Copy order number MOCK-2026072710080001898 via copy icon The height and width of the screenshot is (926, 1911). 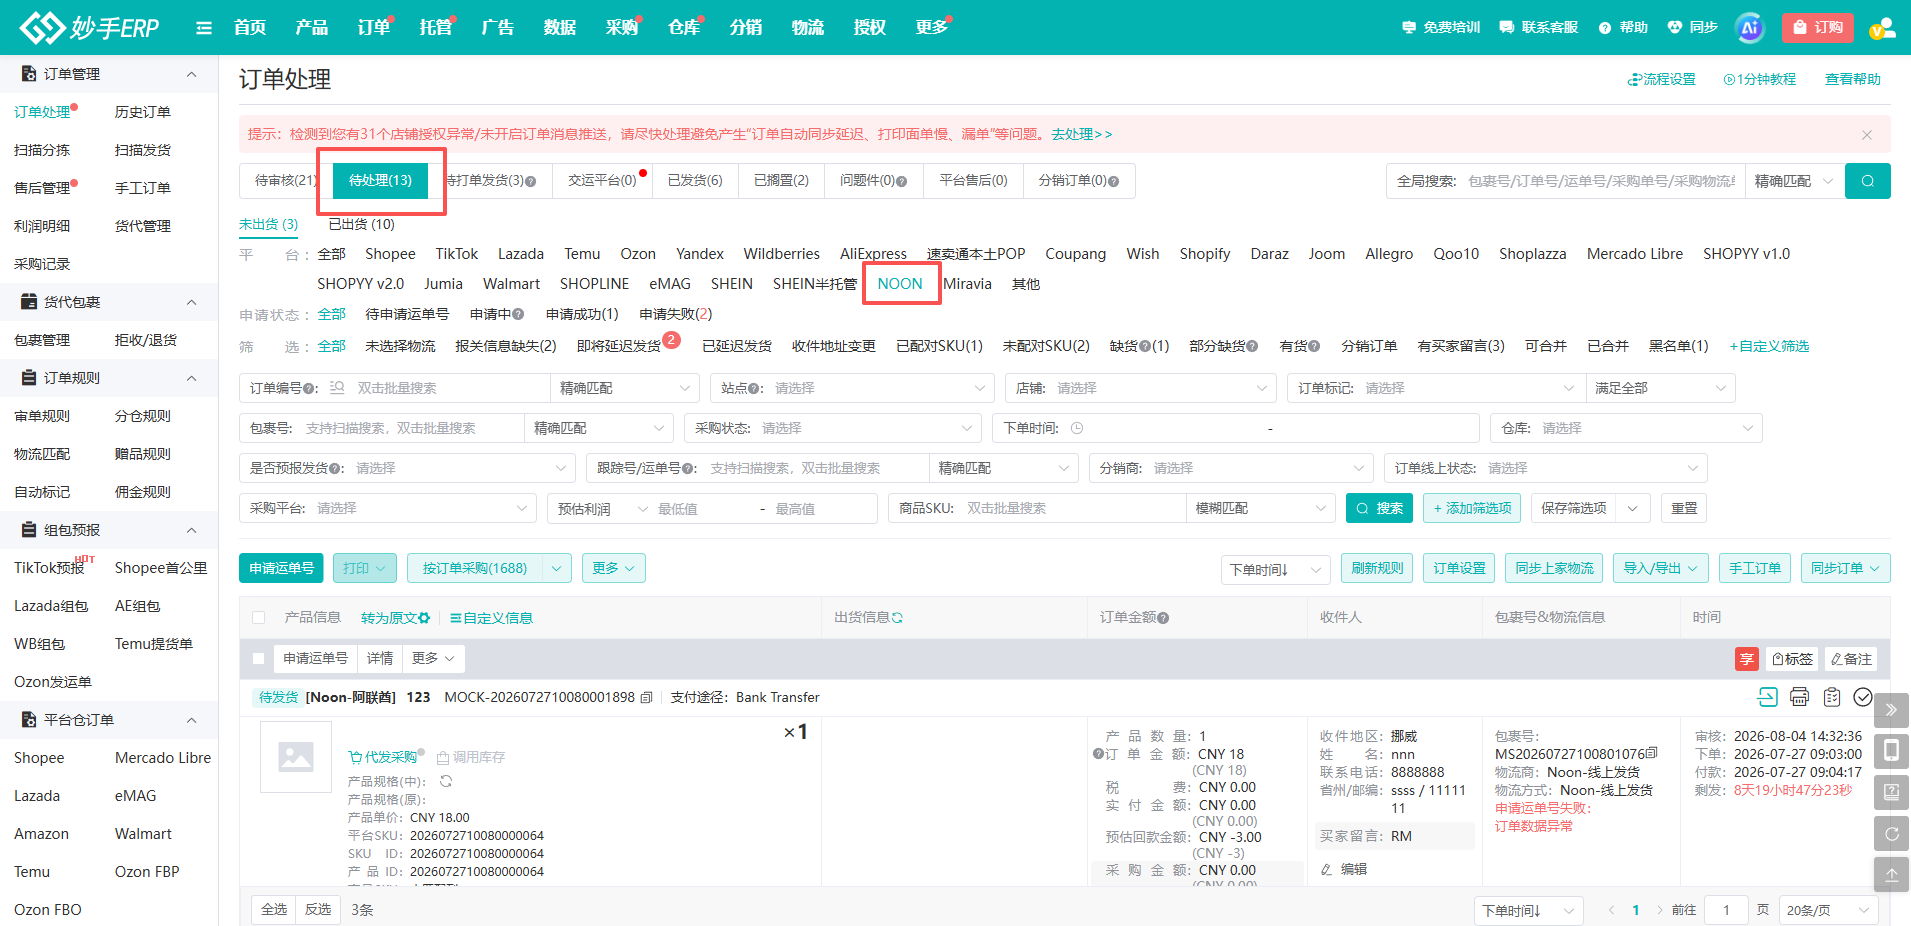pyautogui.click(x=646, y=698)
